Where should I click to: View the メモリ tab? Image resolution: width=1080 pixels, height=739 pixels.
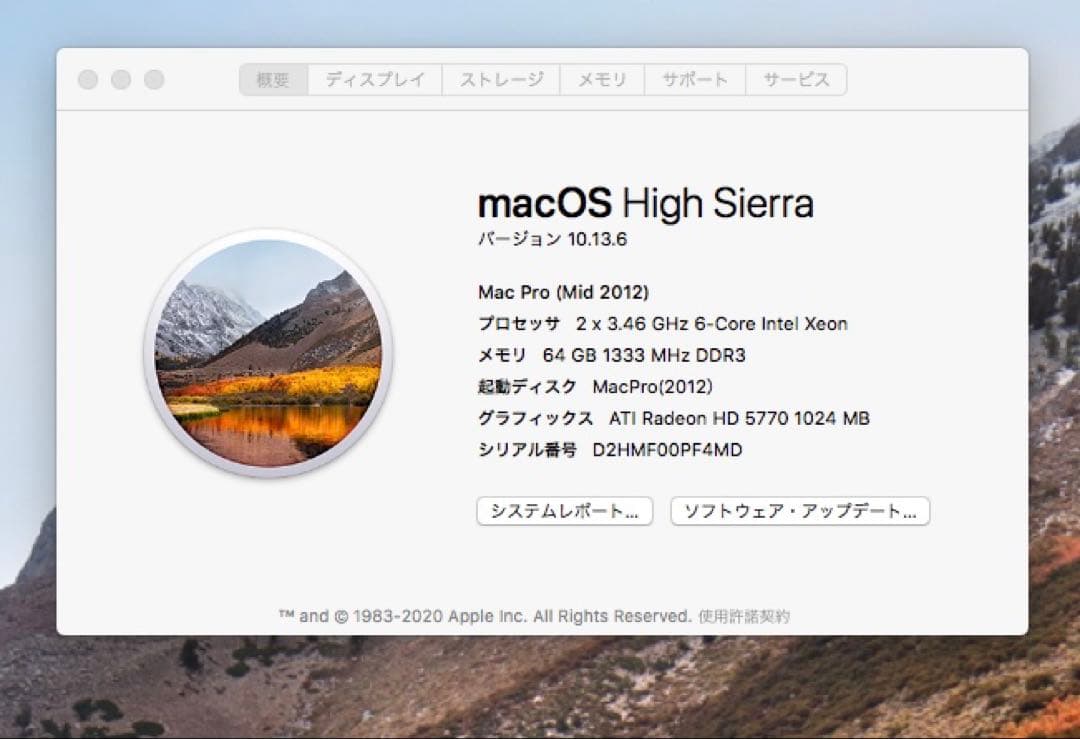(x=602, y=79)
